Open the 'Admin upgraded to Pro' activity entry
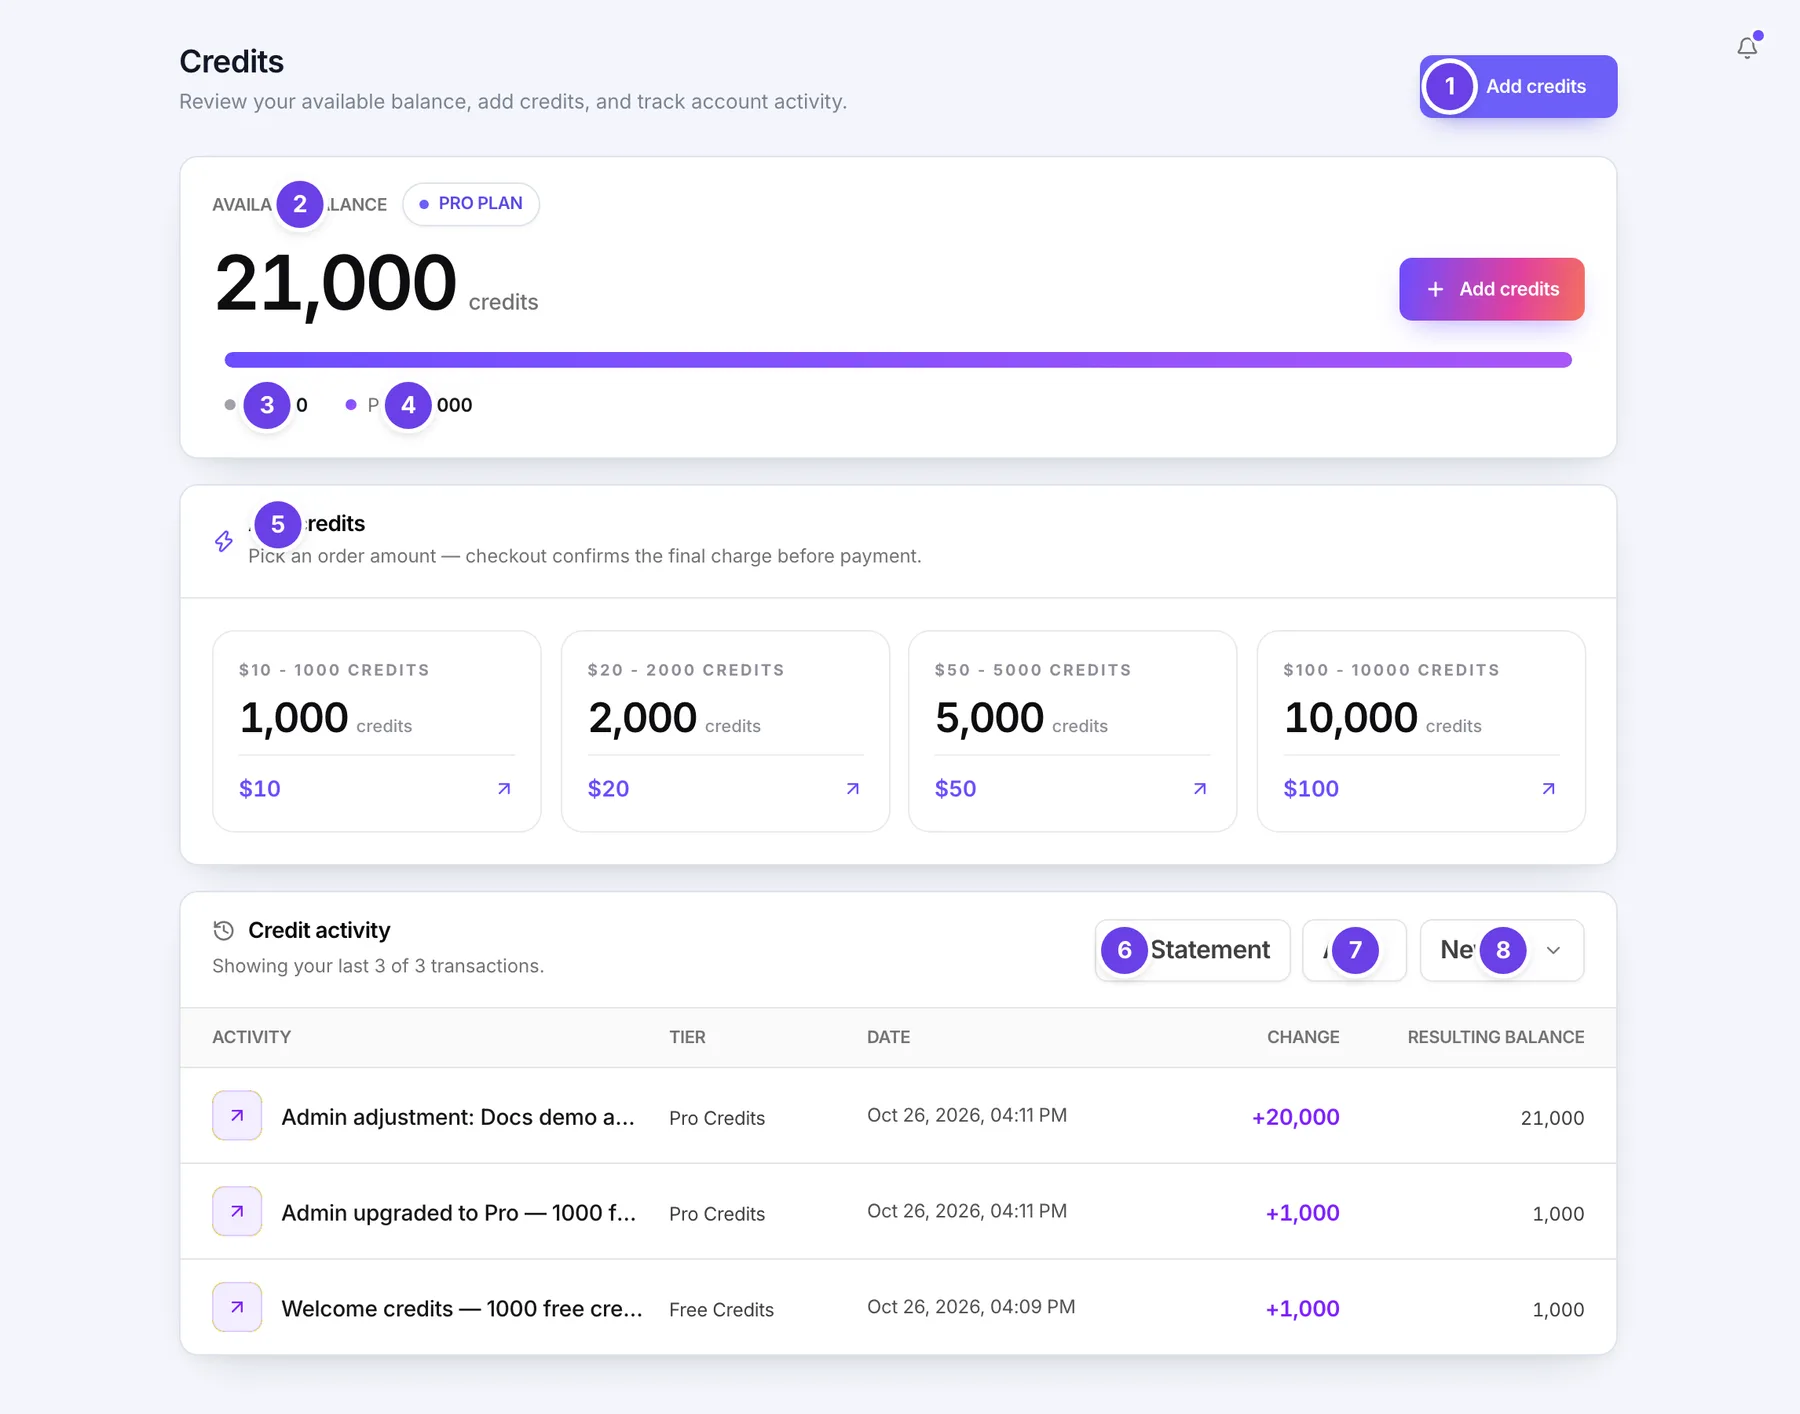The width and height of the screenshot is (1800, 1414). coord(459,1213)
